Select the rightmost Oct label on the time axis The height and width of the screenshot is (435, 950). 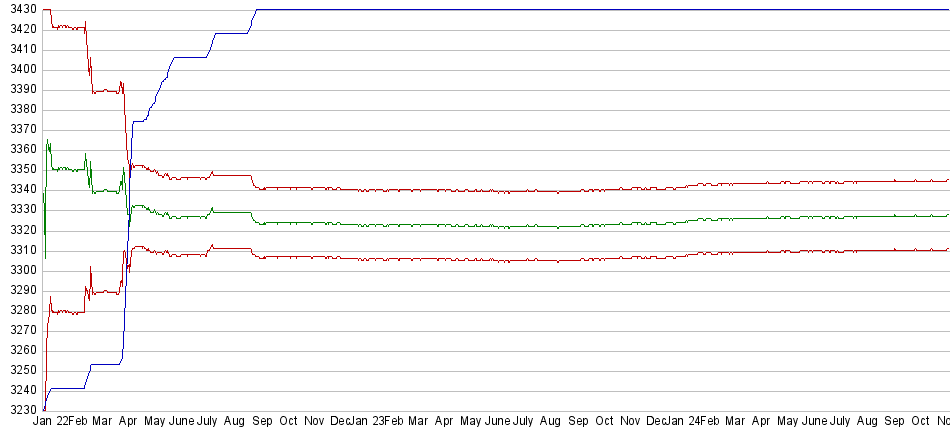[920, 422]
